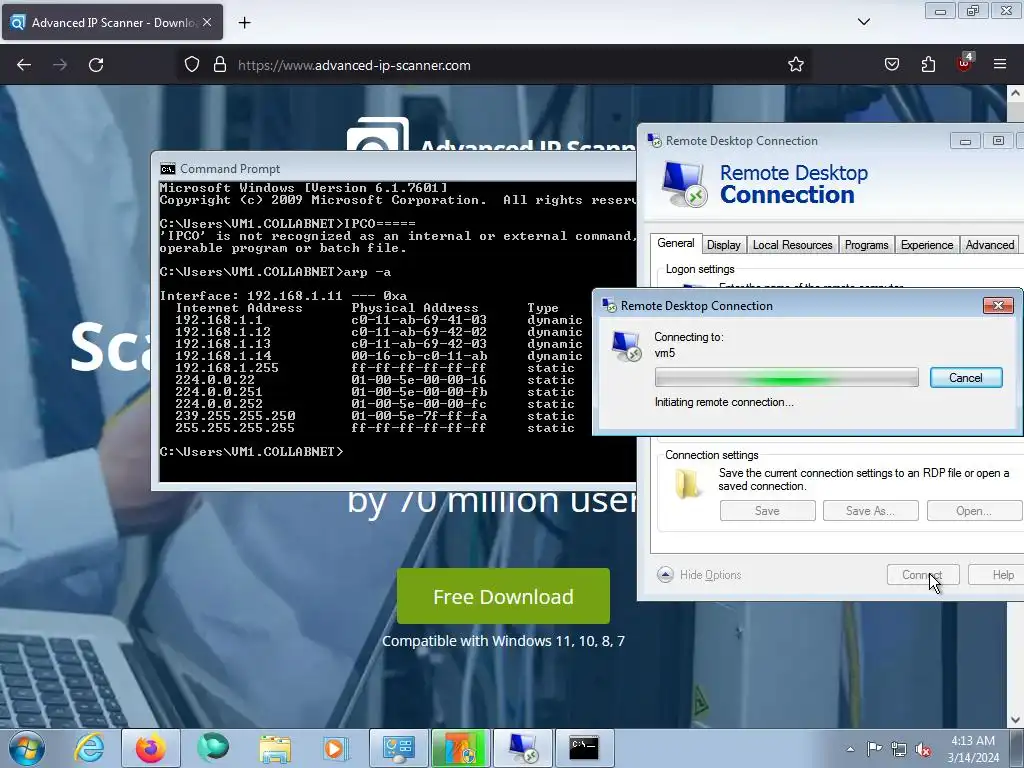Click the Connect button
The image size is (1024, 768).
point(923,575)
